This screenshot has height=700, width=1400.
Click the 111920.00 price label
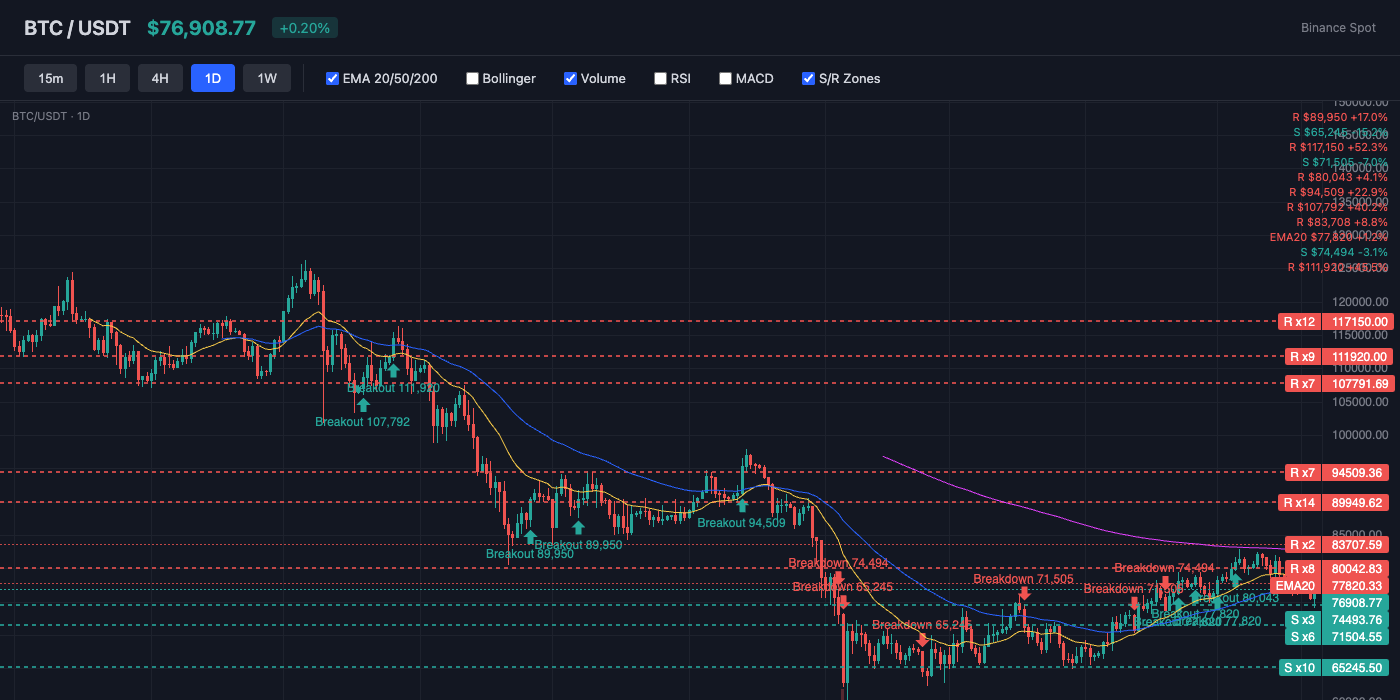click(1358, 356)
